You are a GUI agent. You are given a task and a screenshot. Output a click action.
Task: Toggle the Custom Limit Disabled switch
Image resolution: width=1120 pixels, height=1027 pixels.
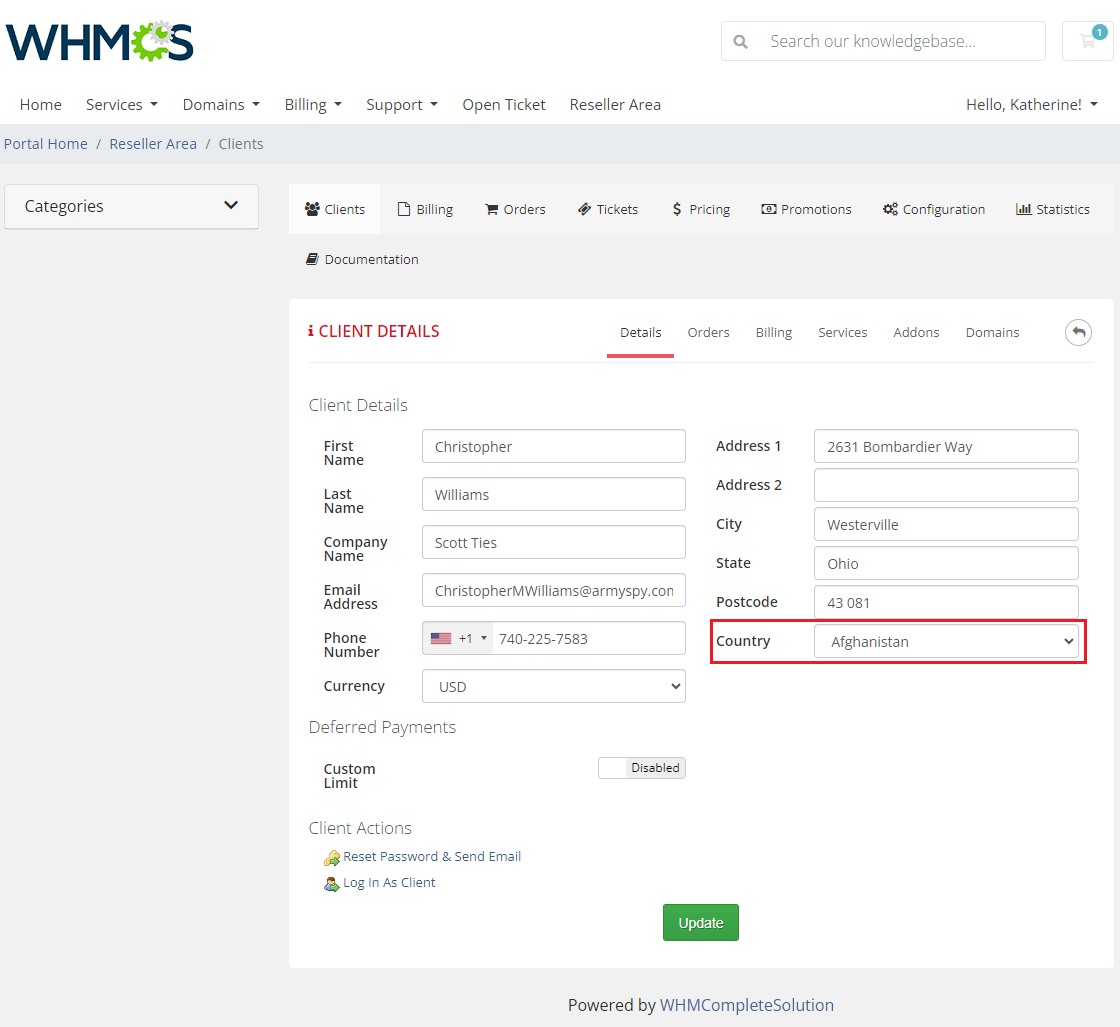pyautogui.click(x=641, y=768)
